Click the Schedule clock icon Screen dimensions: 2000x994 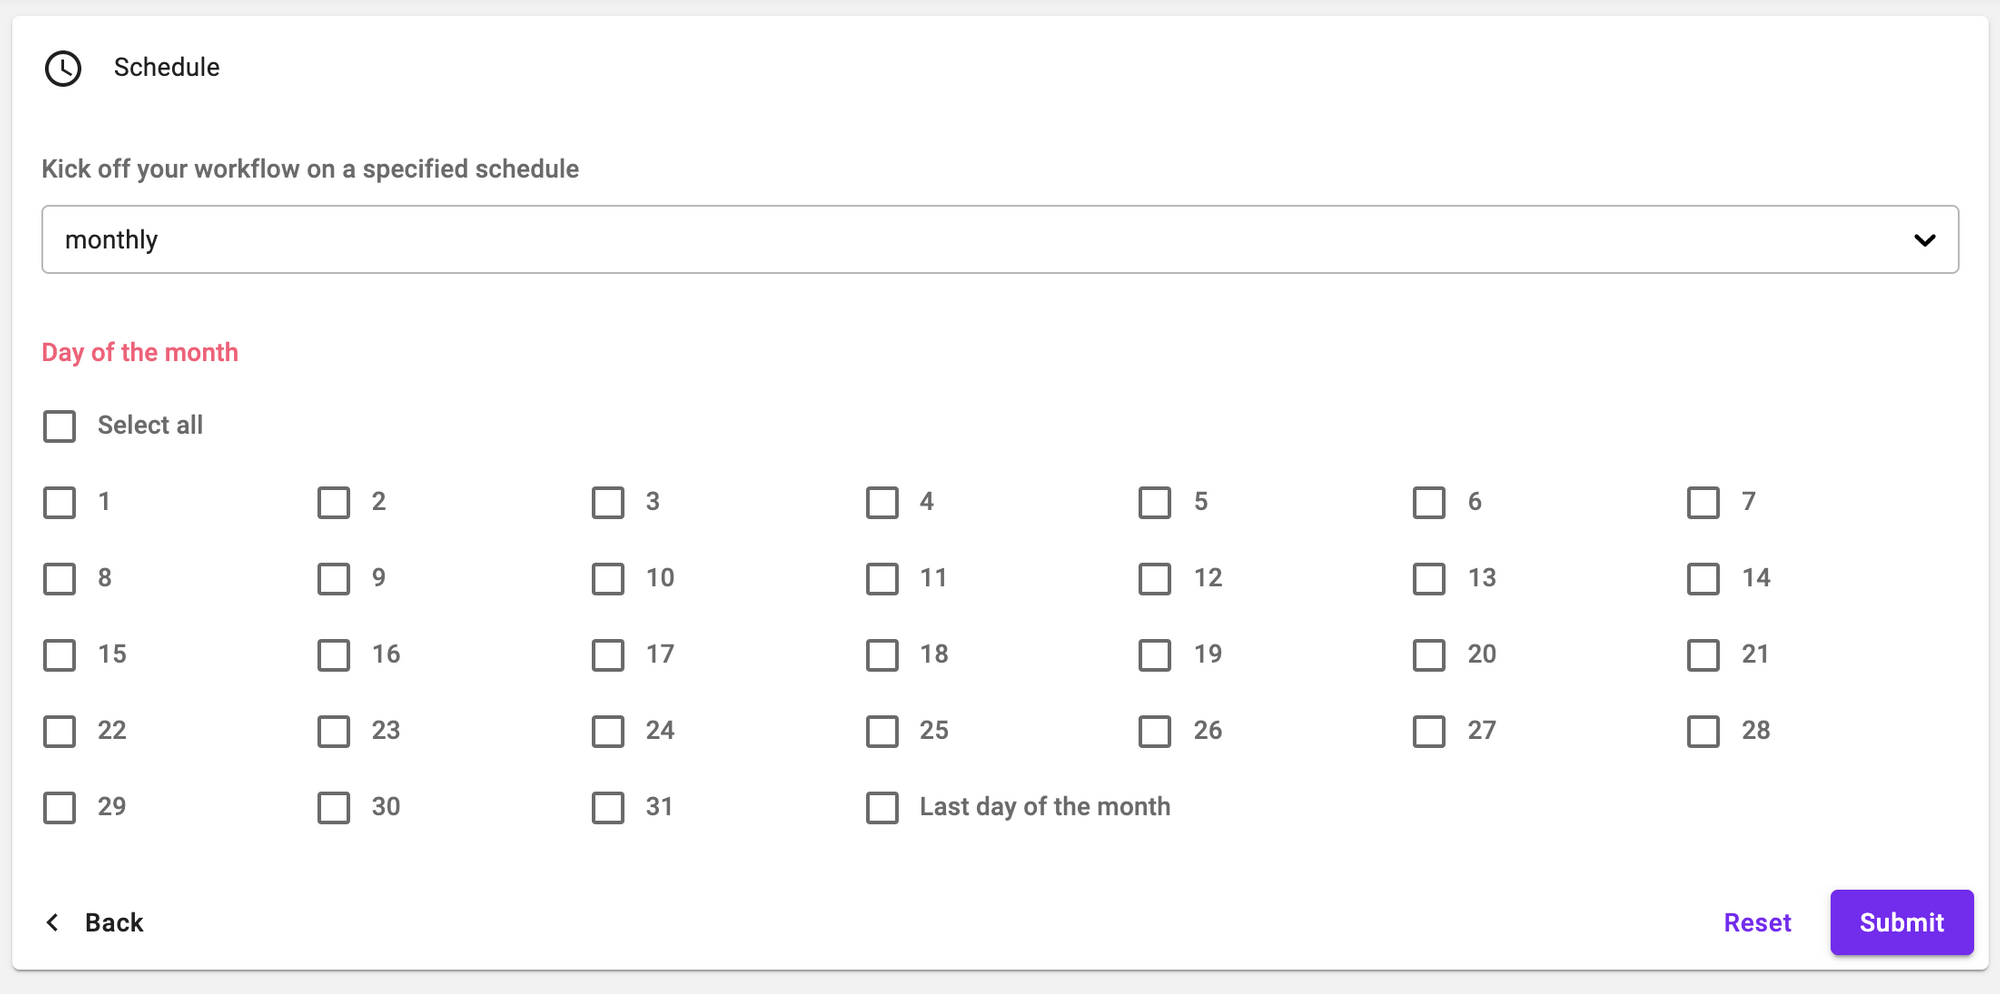63,68
